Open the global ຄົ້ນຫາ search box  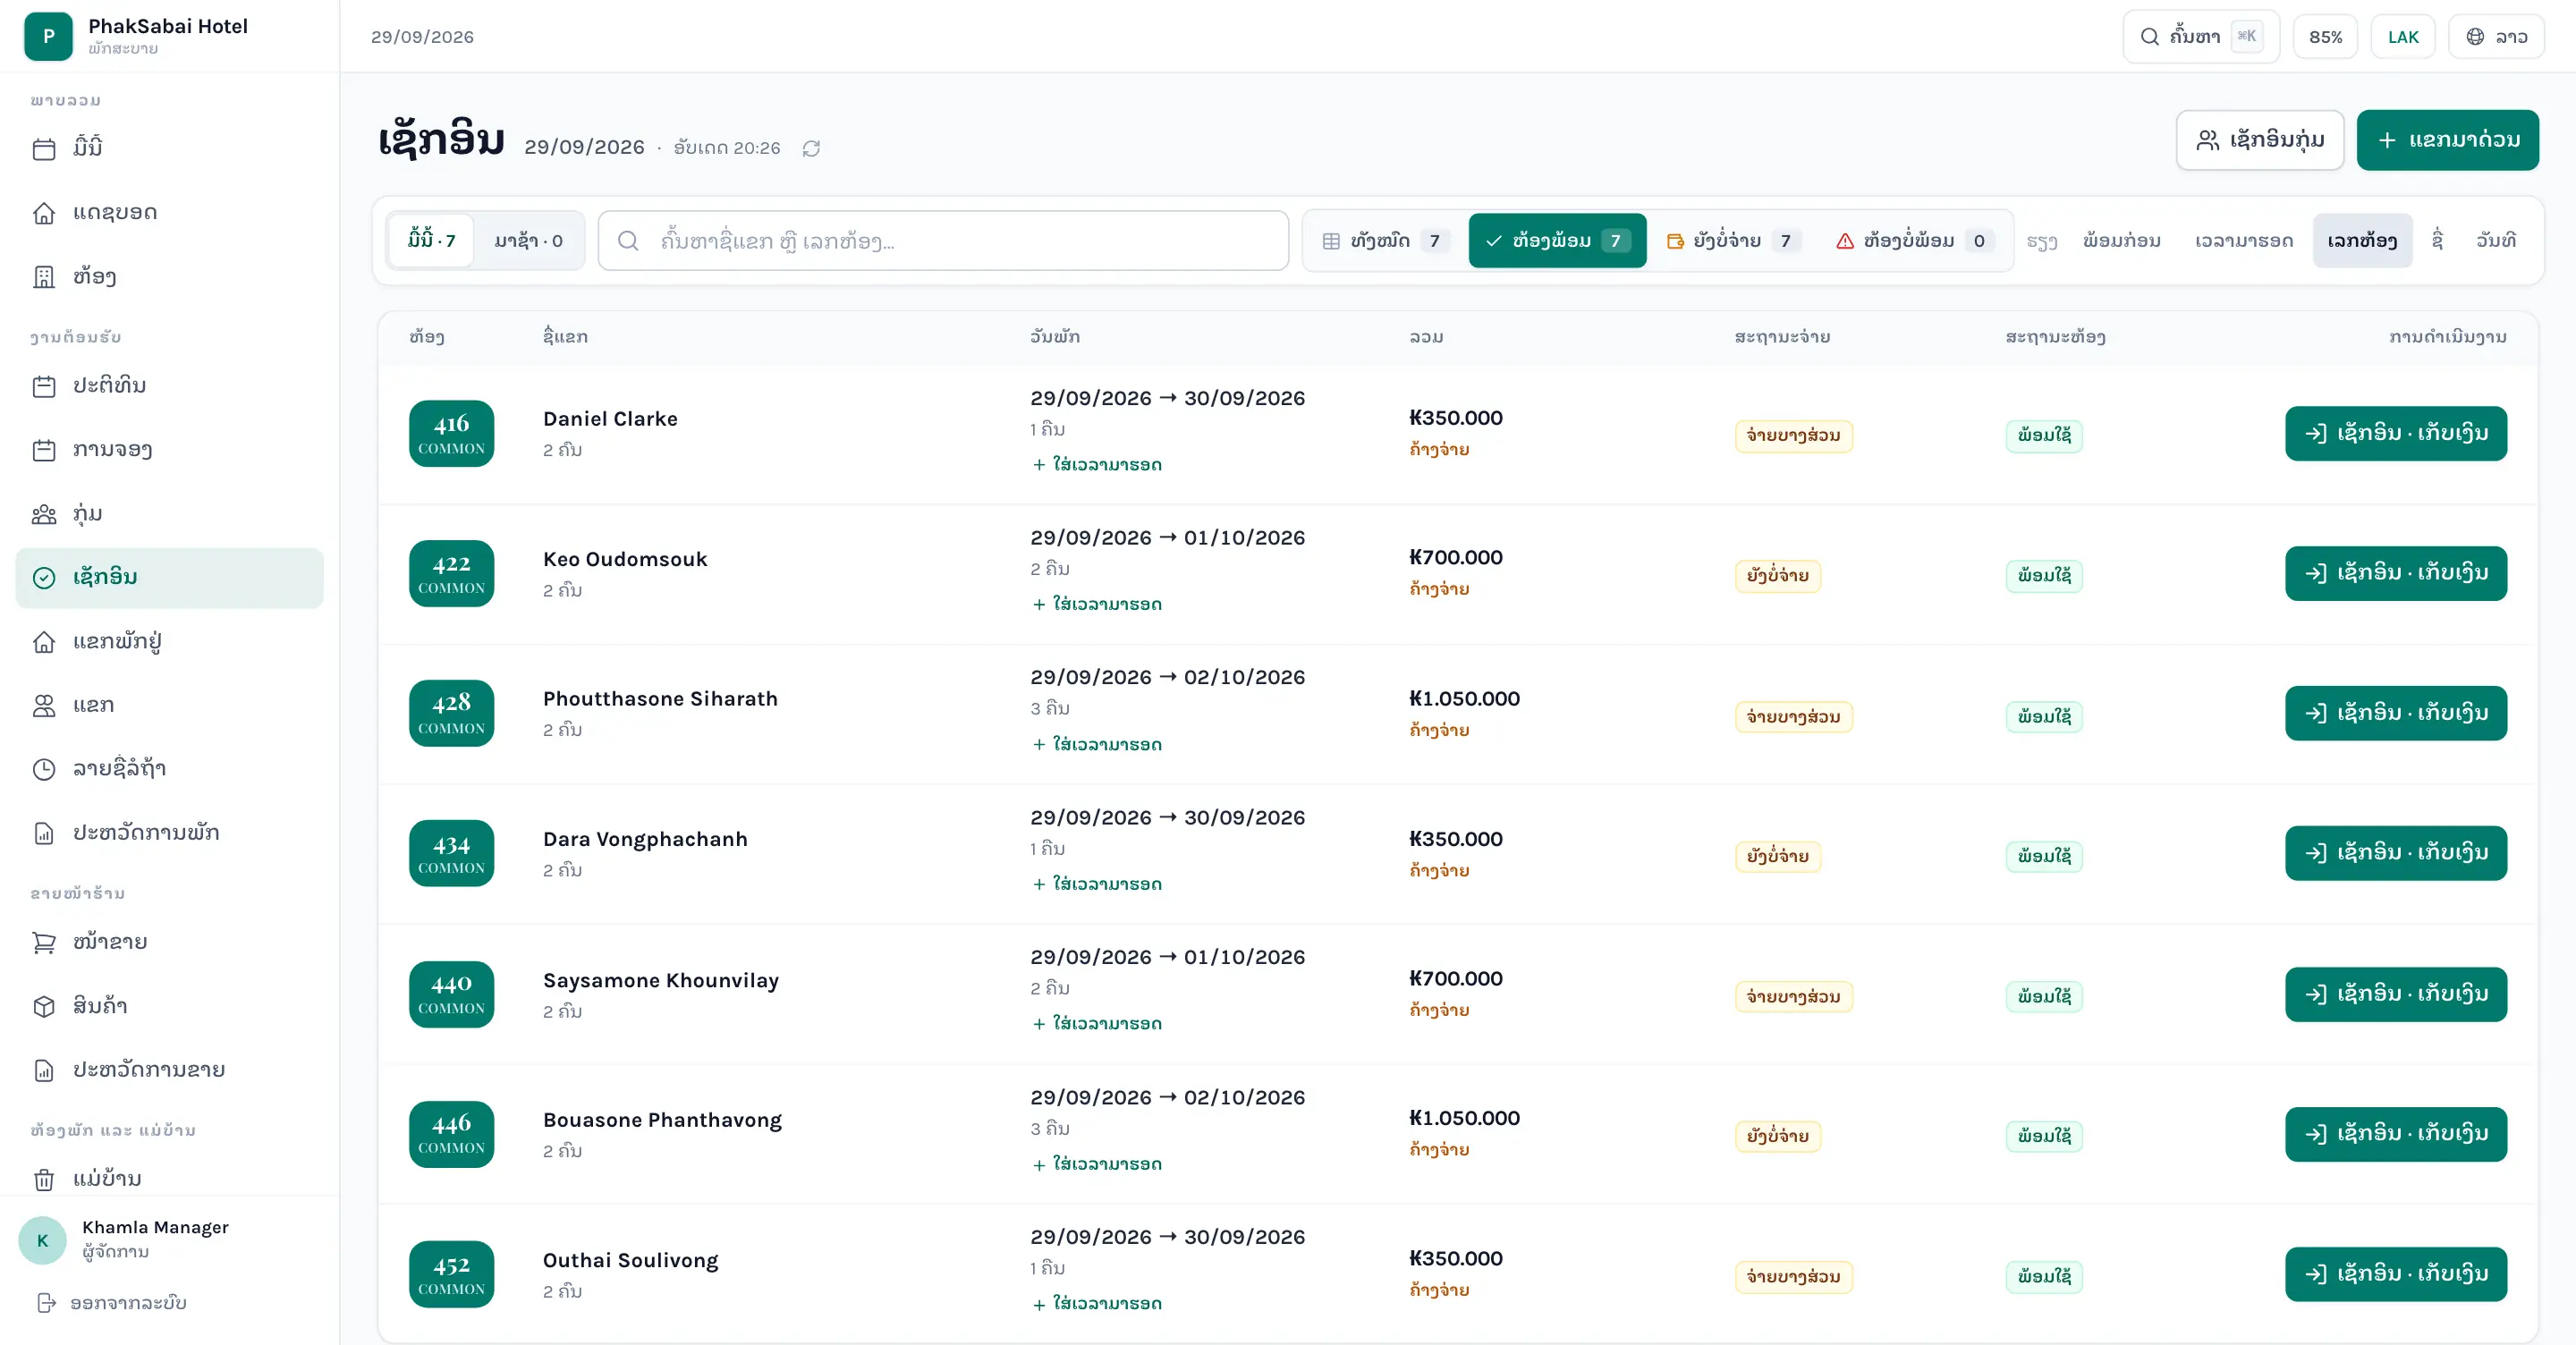(2201, 37)
